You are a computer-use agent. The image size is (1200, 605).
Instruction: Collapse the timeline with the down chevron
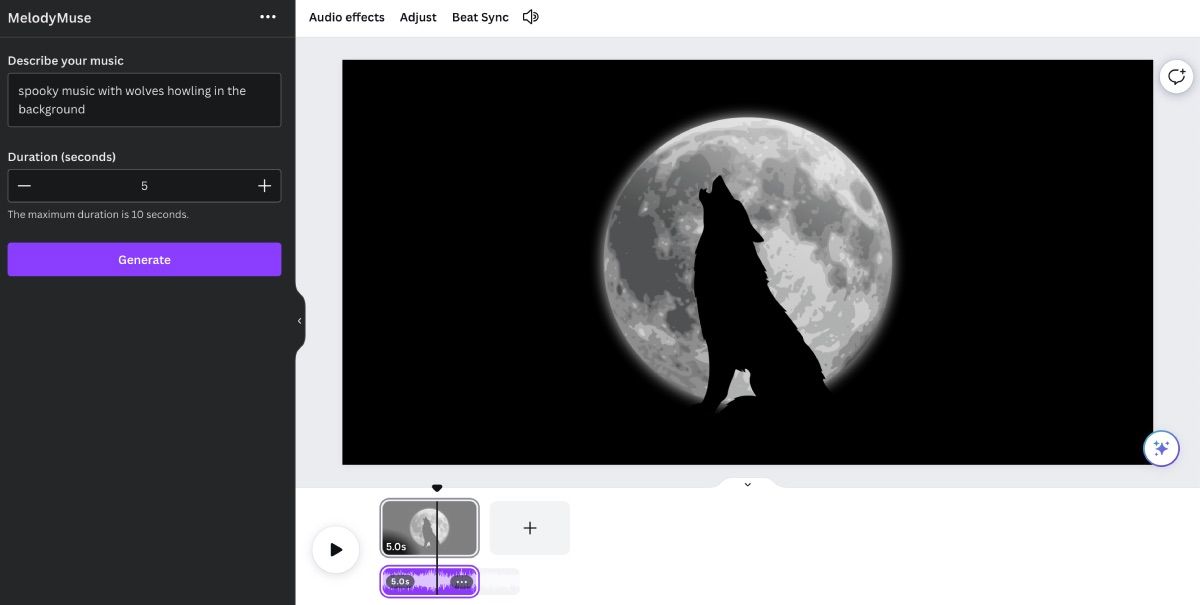point(747,483)
